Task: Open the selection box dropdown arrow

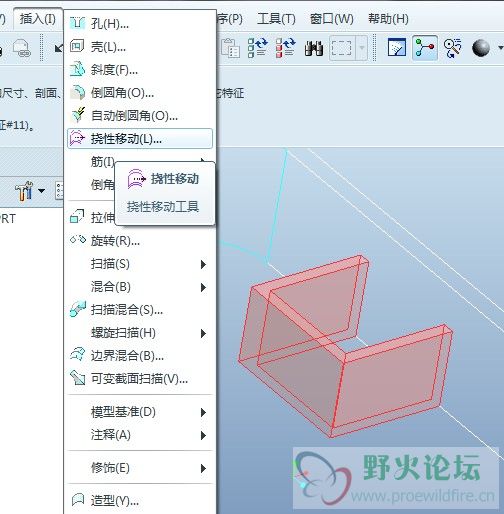Action: [x=362, y=48]
